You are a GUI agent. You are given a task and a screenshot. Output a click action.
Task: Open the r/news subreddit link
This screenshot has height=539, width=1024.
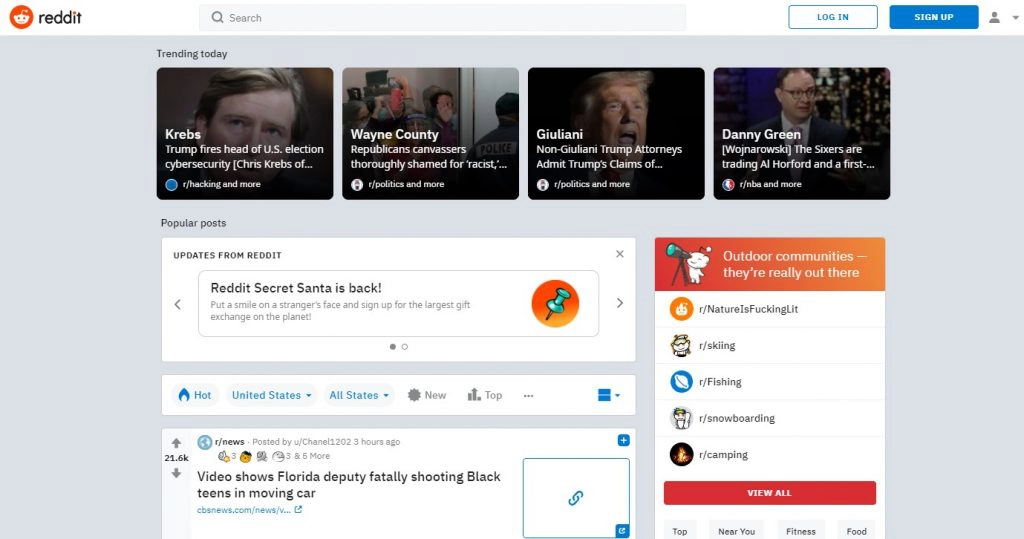[x=230, y=442]
